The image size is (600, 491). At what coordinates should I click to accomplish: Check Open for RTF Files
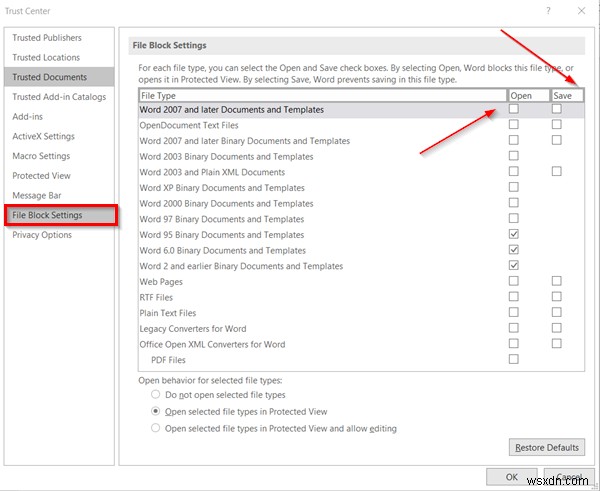[x=514, y=297]
